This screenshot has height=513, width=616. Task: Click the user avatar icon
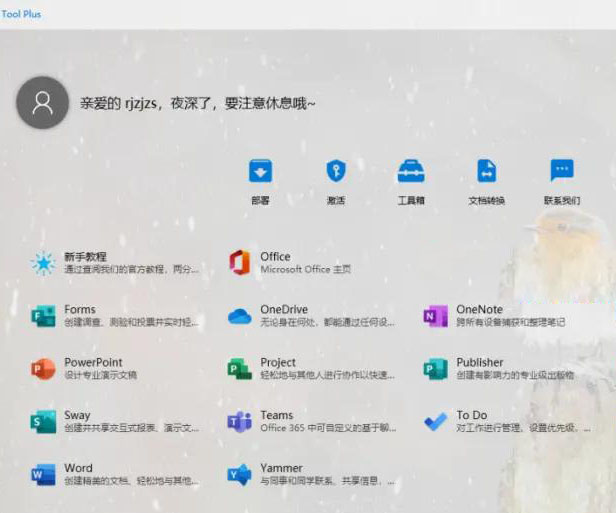42,103
